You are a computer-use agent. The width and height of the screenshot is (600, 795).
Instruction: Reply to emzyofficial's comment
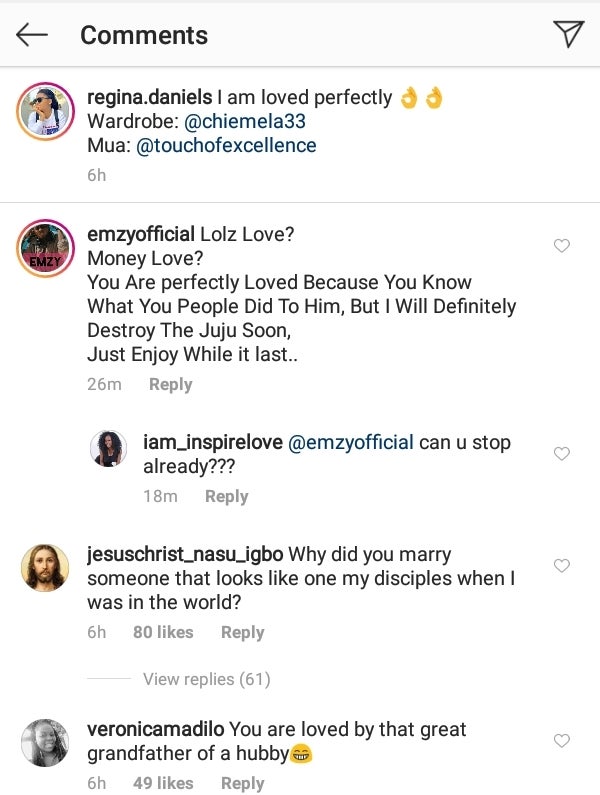[x=170, y=384]
